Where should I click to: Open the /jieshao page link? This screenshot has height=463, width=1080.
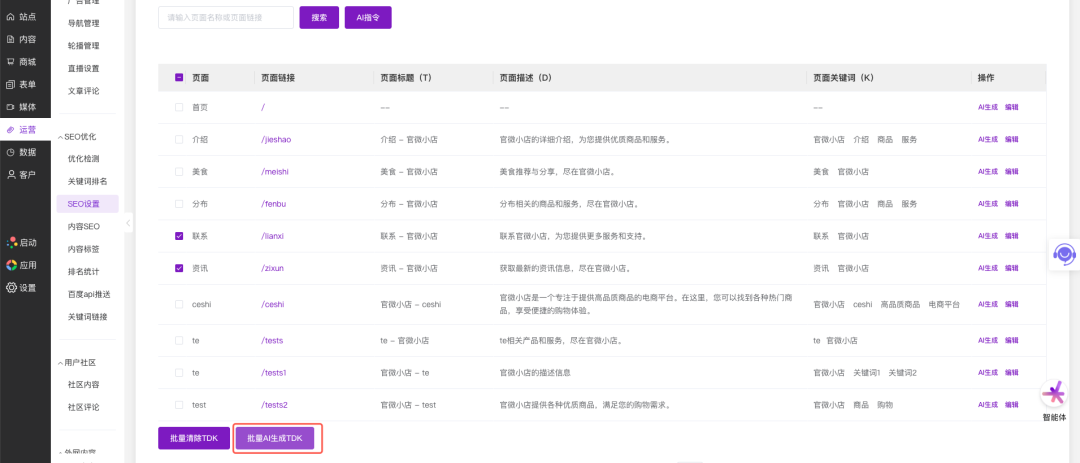[x=275, y=140]
